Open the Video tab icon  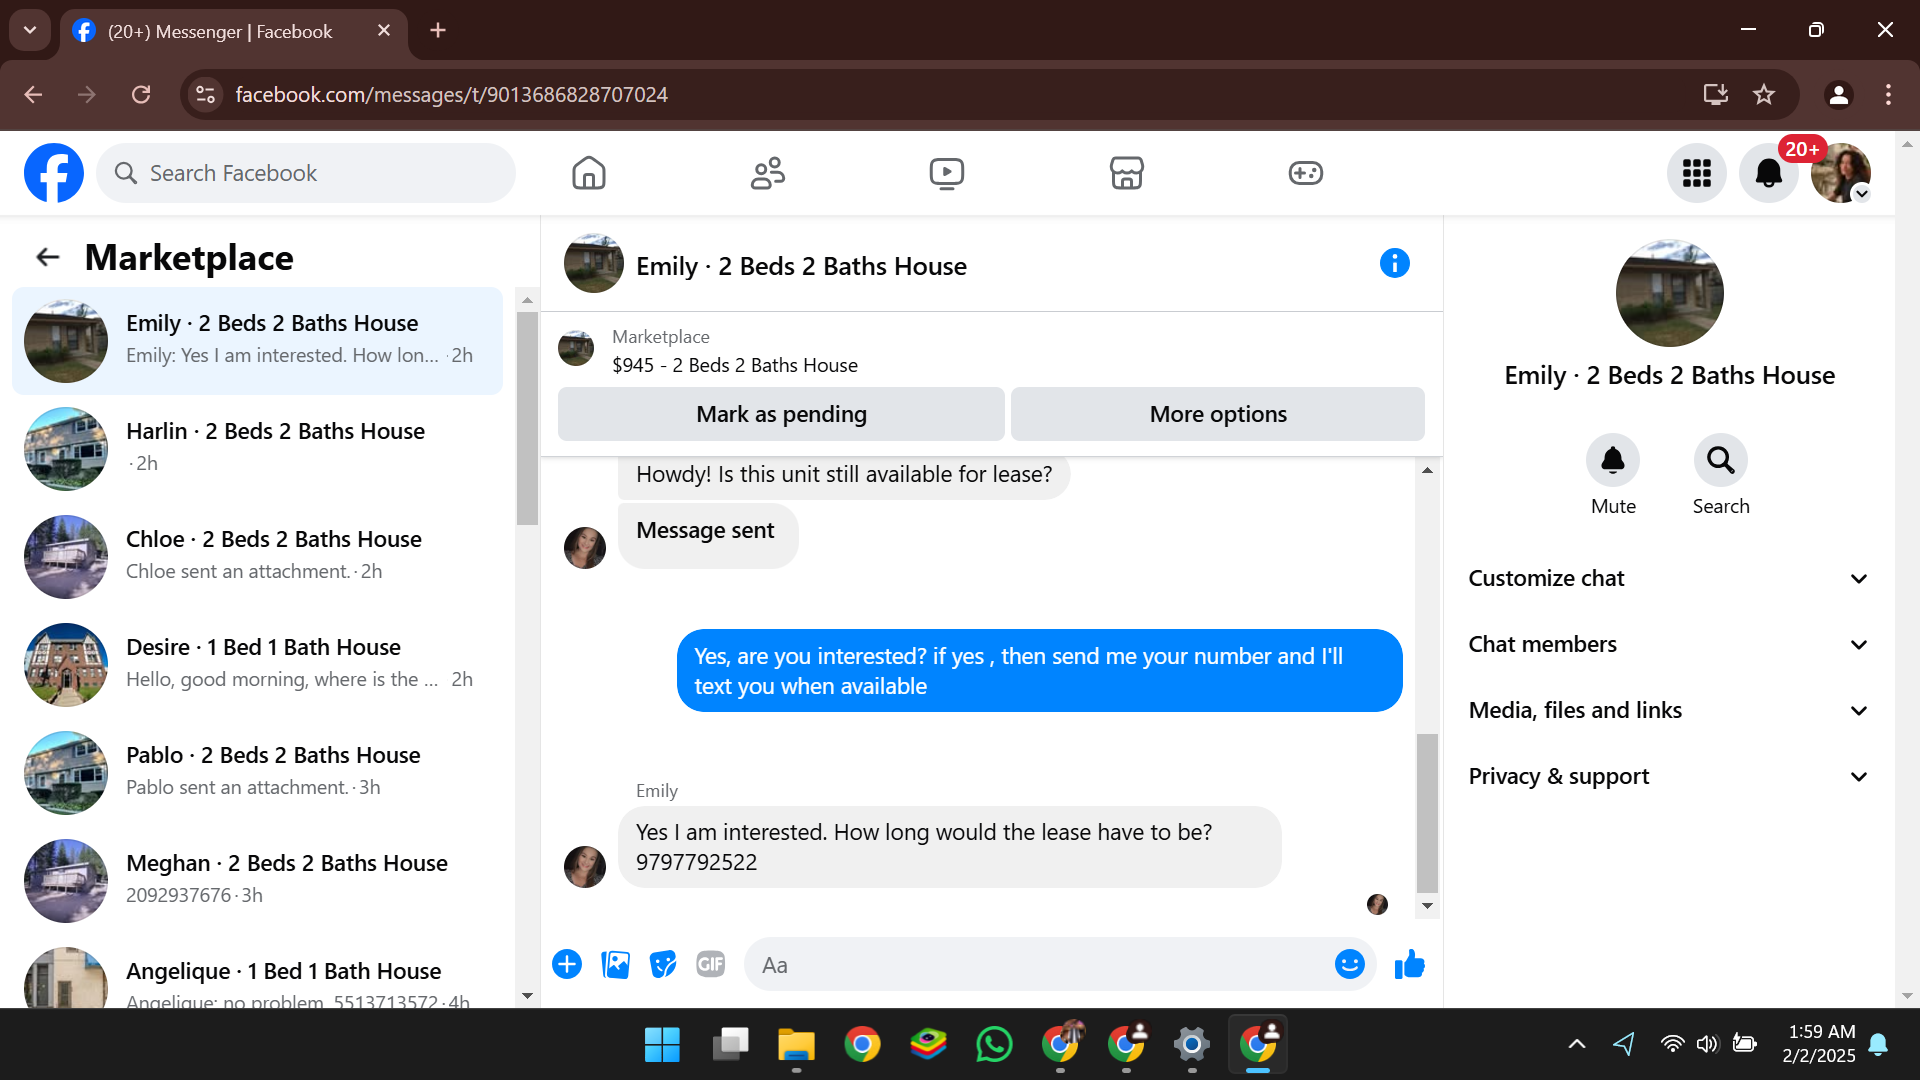click(x=946, y=173)
